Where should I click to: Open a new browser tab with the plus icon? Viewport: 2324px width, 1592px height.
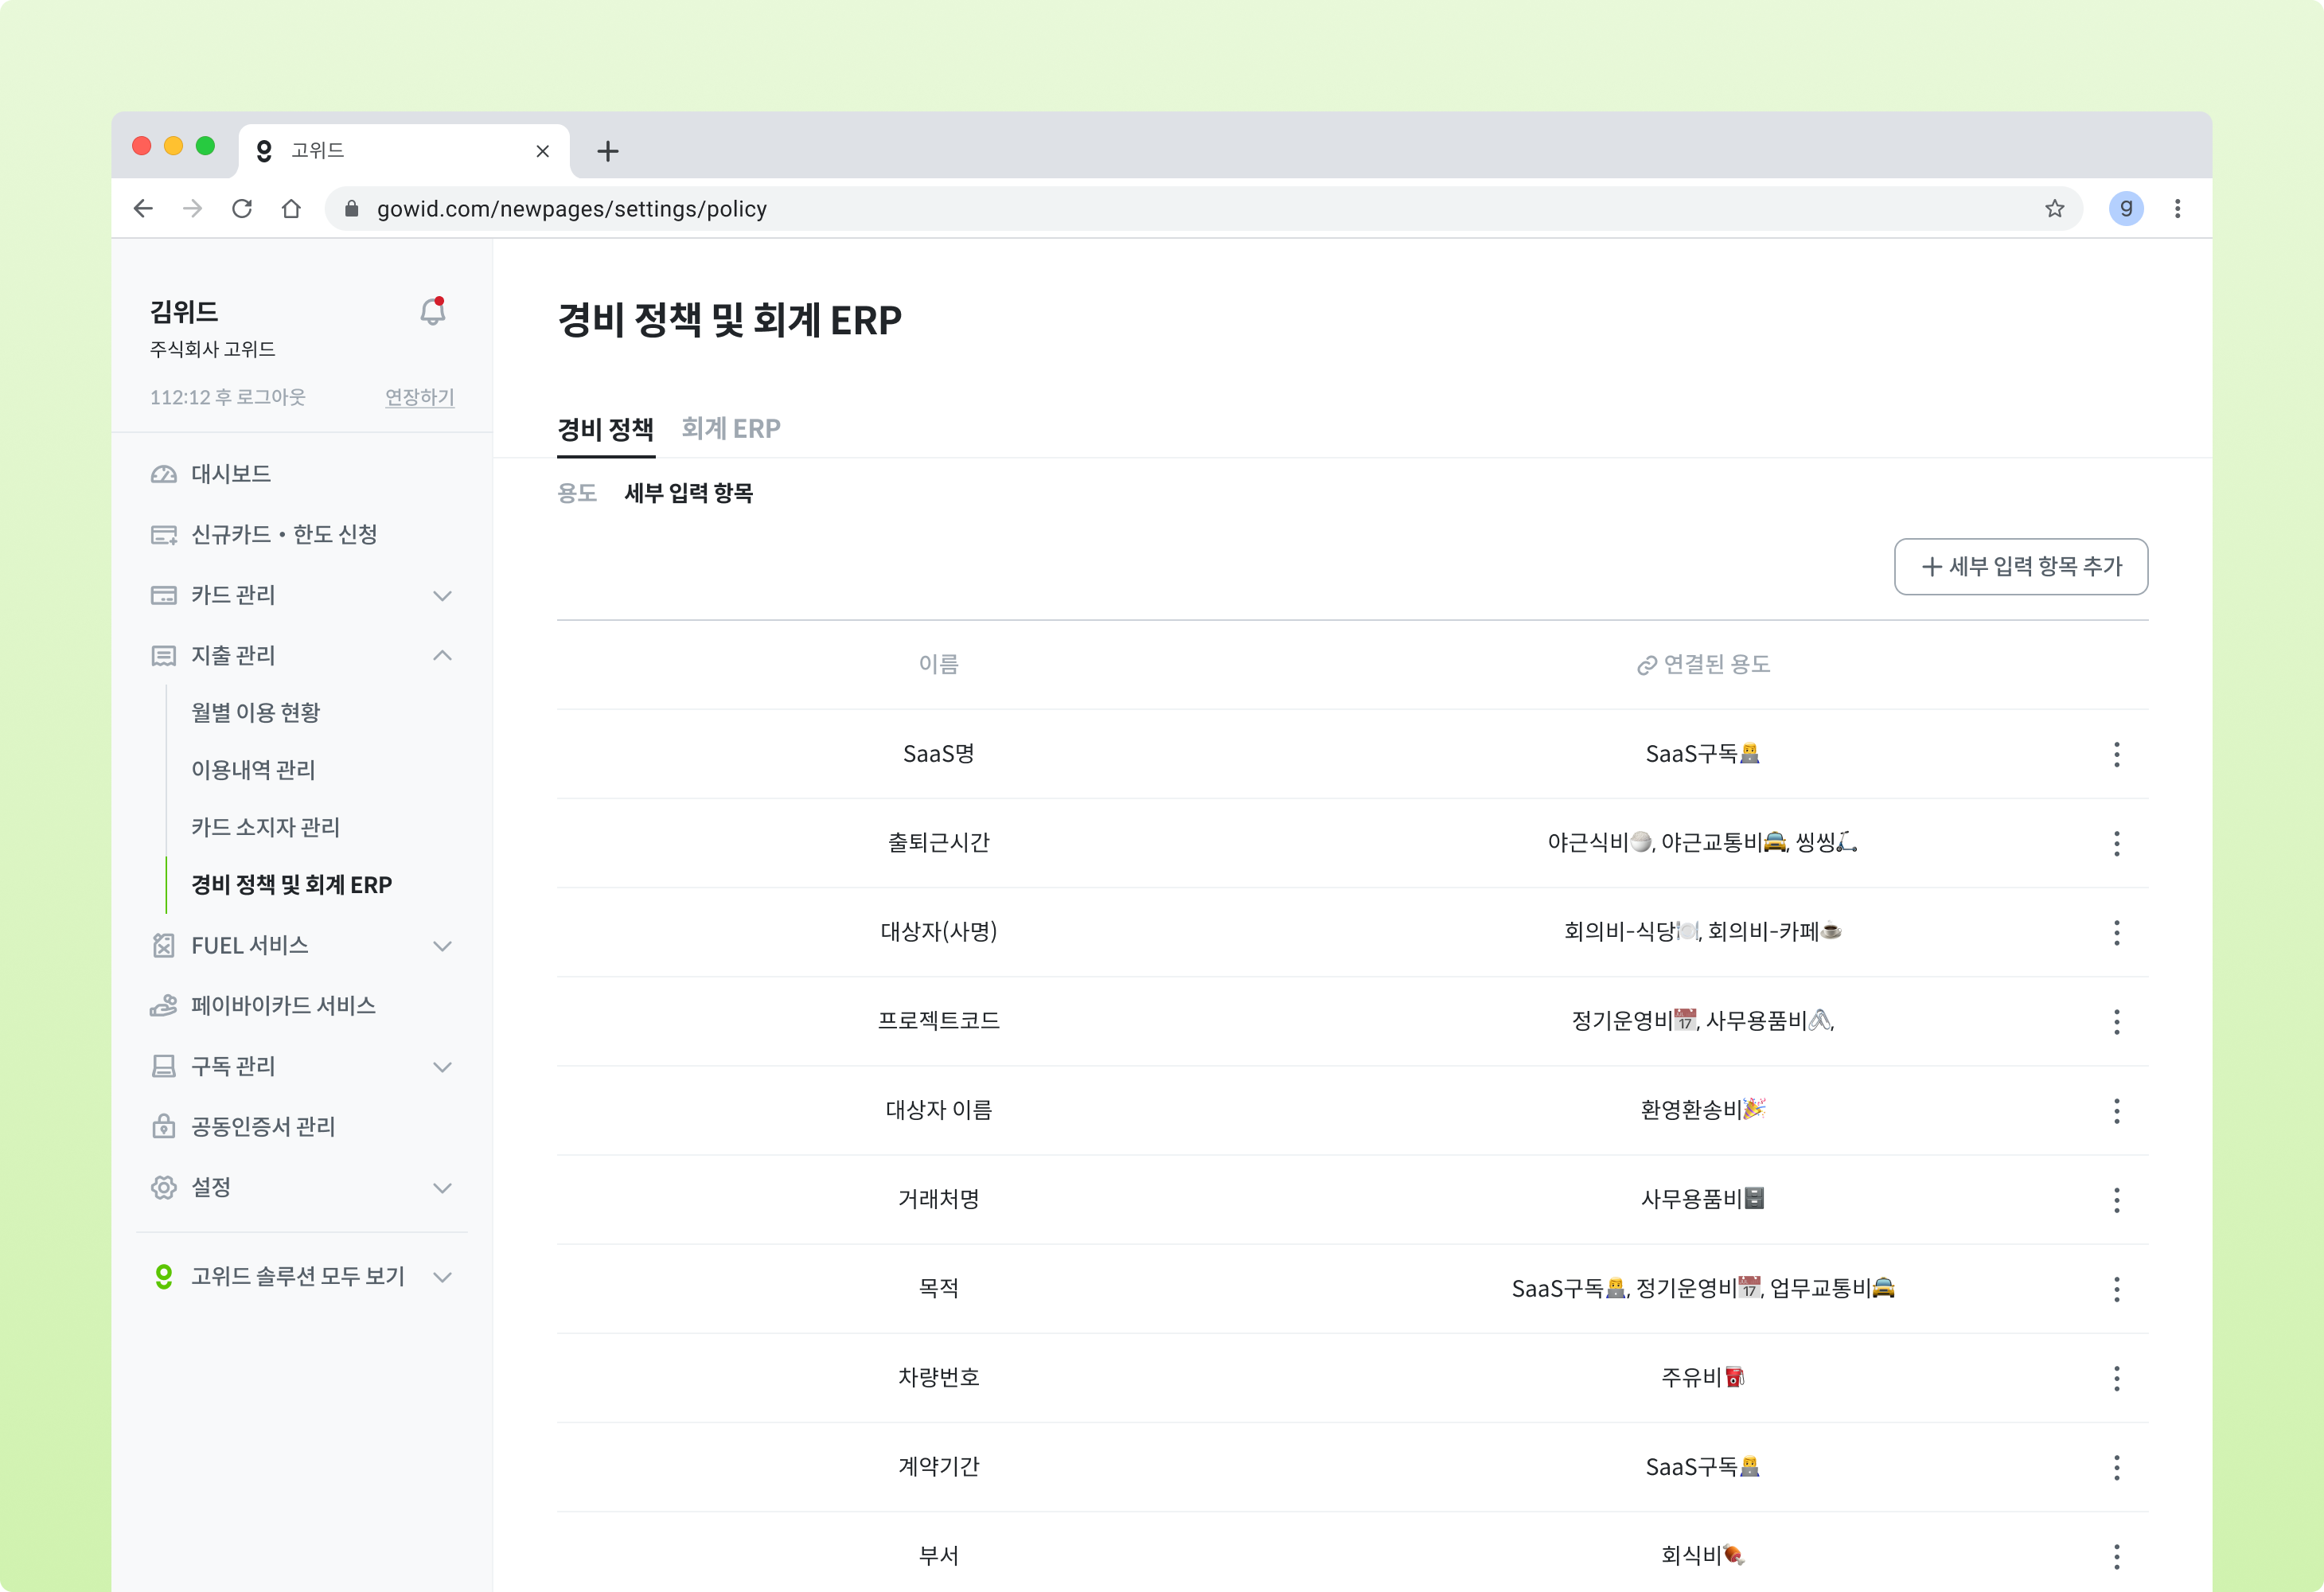point(607,151)
